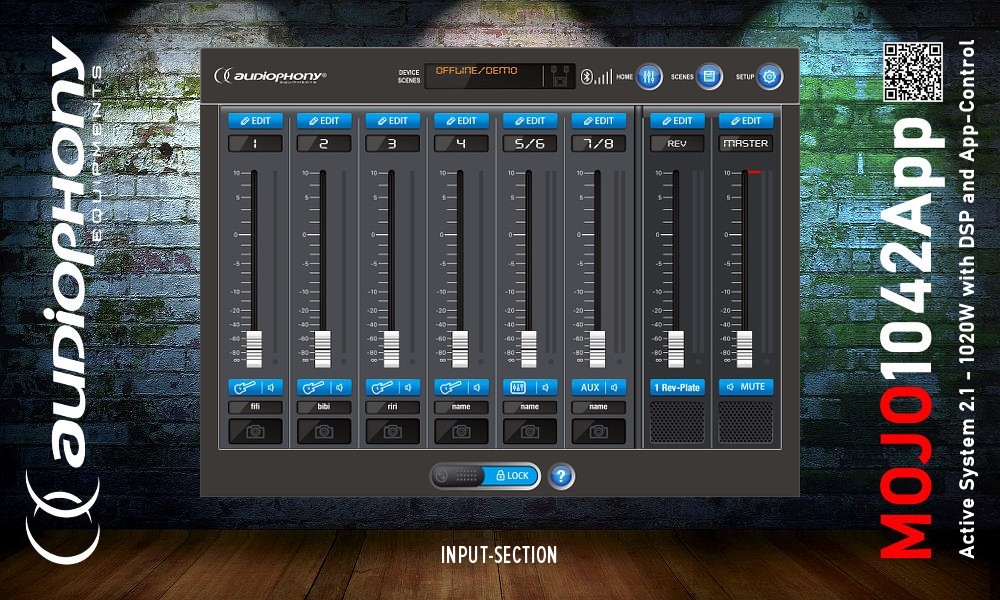Viewport: 1000px width, 600px height.
Task: Toggle the MASTER MUTE button
Action: pyautogui.click(x=746, y=387)
